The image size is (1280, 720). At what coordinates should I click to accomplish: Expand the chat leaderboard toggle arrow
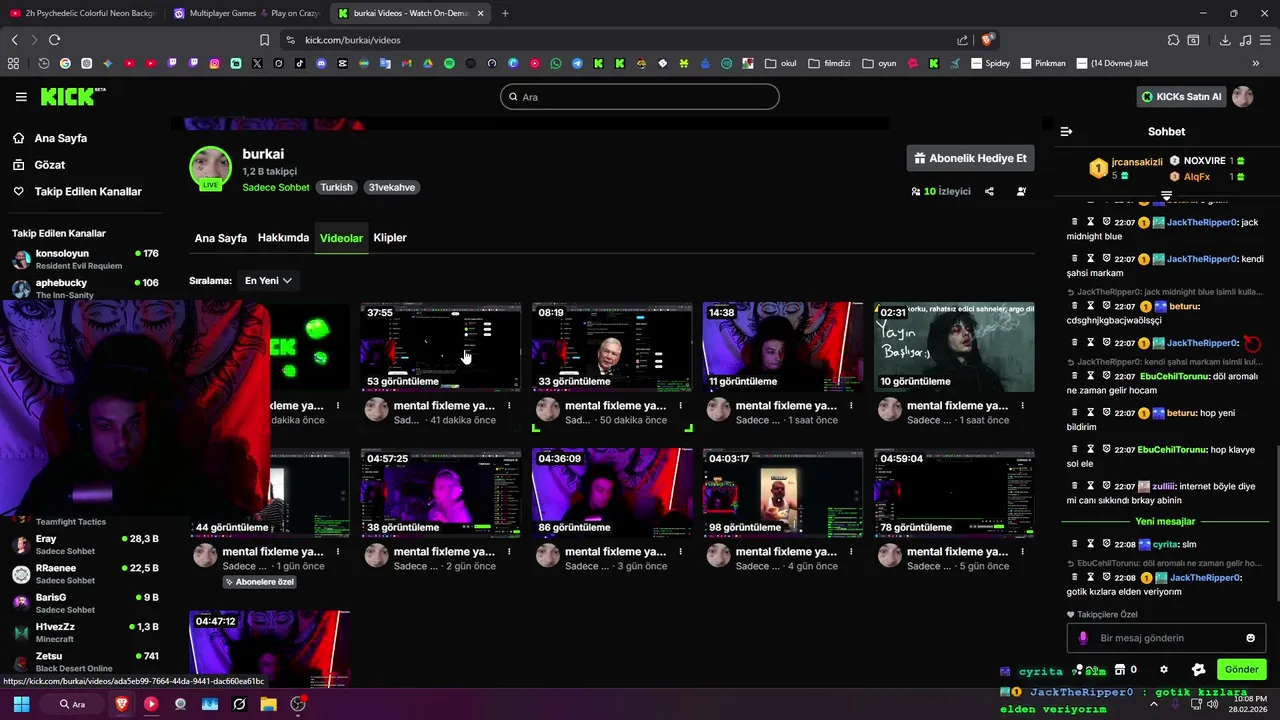1166,195
